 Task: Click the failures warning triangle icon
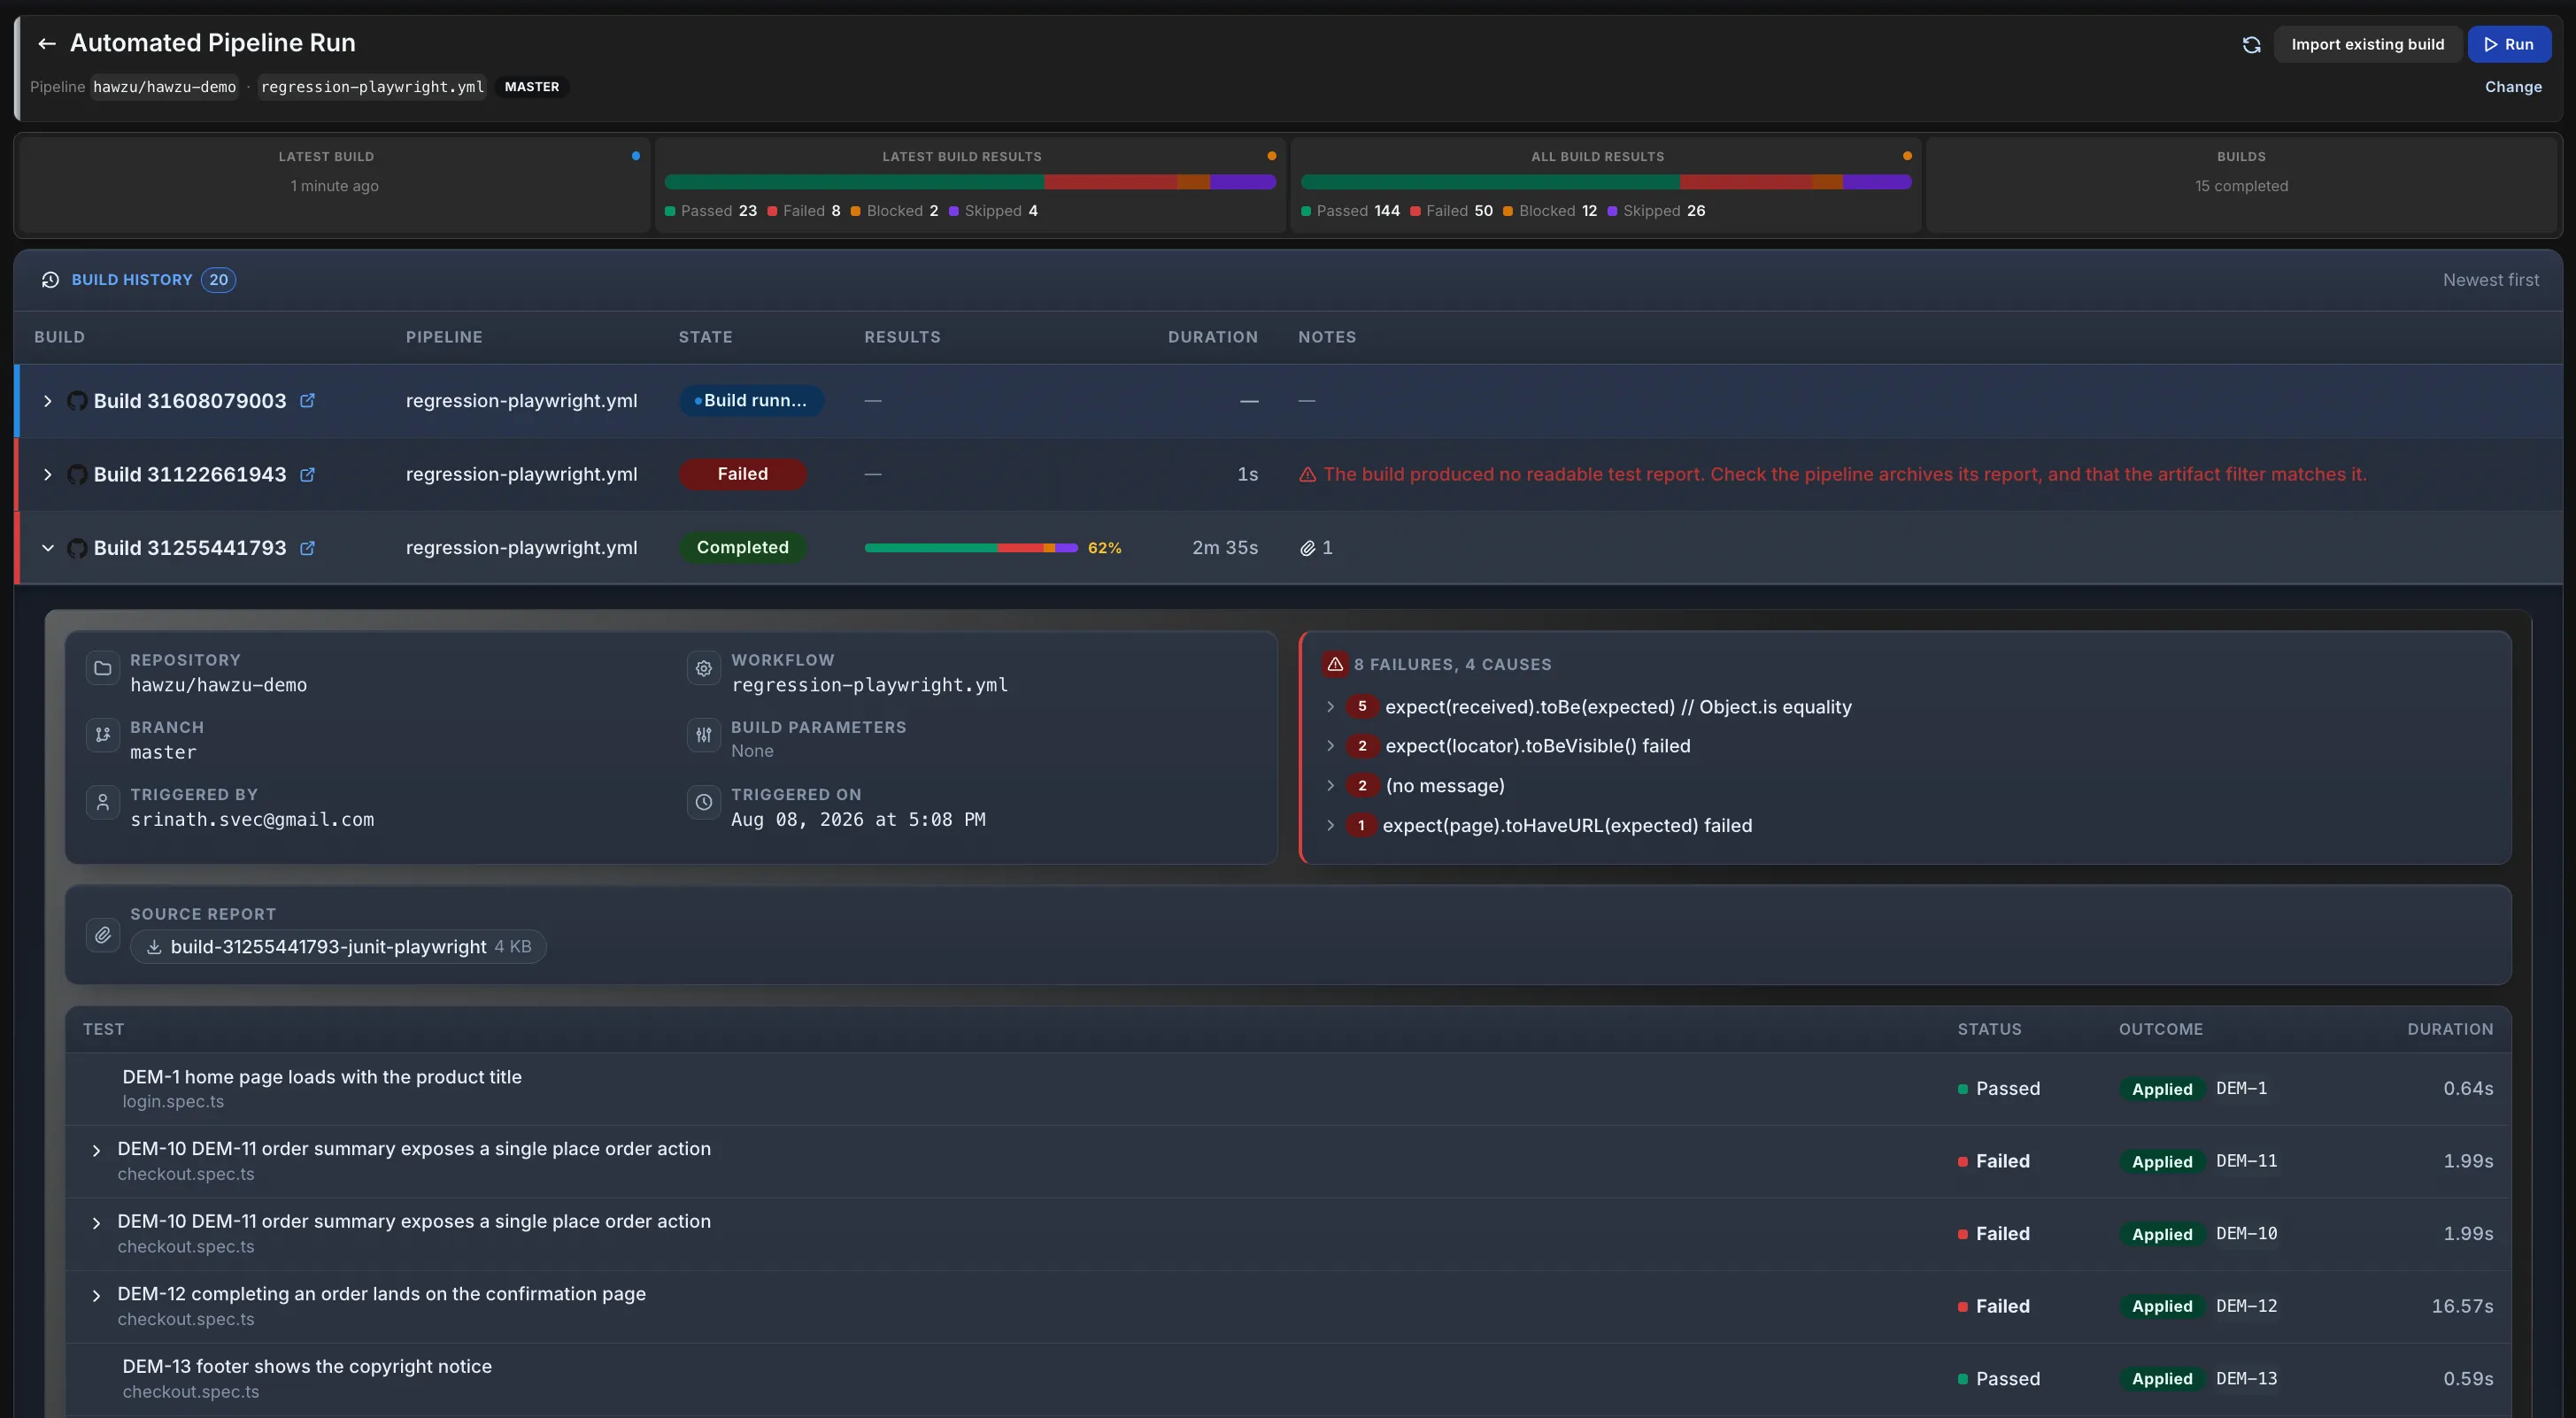[x=1334, y=664]
